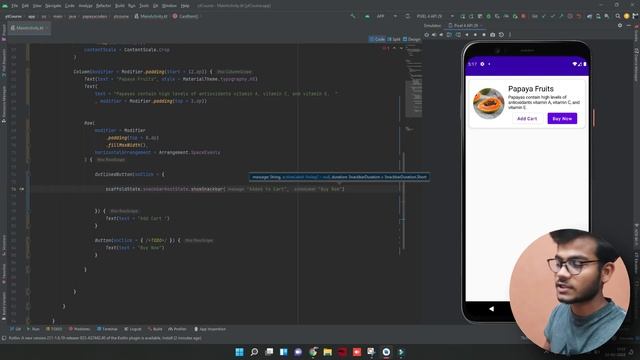
Task: Click the emulator snapshots clock icon
Action: click(x=501, y=35)
